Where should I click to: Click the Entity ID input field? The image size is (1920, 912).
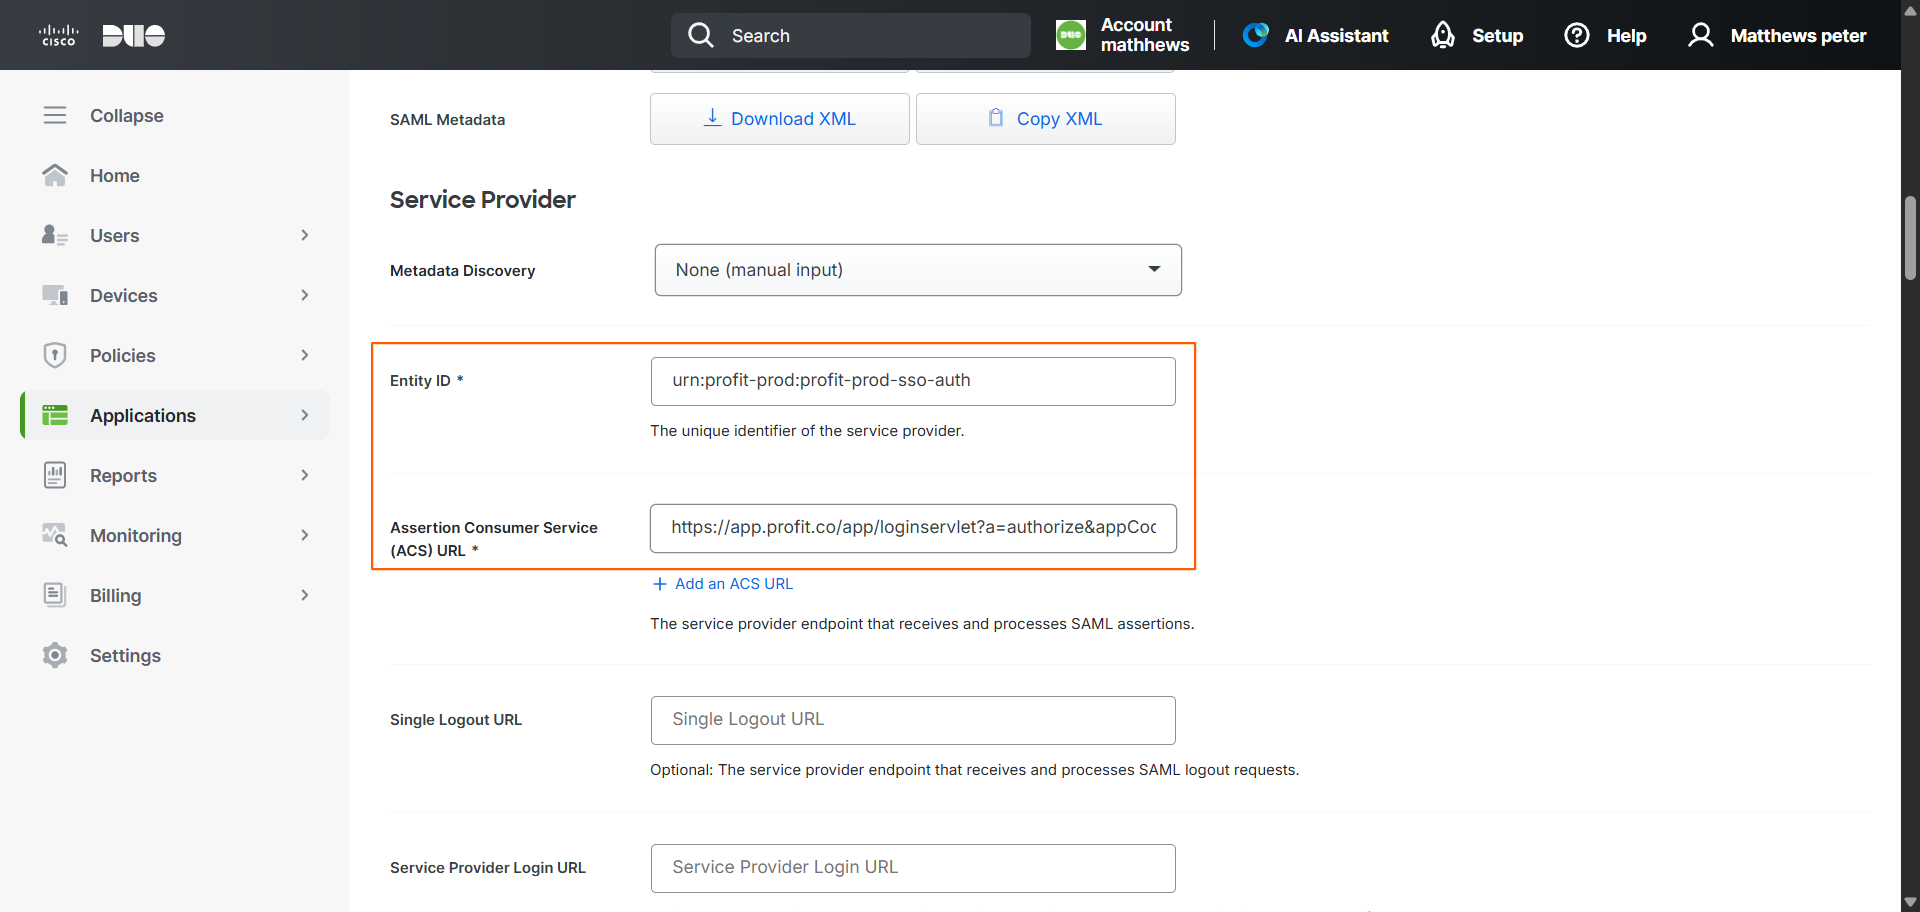point(913,381)
